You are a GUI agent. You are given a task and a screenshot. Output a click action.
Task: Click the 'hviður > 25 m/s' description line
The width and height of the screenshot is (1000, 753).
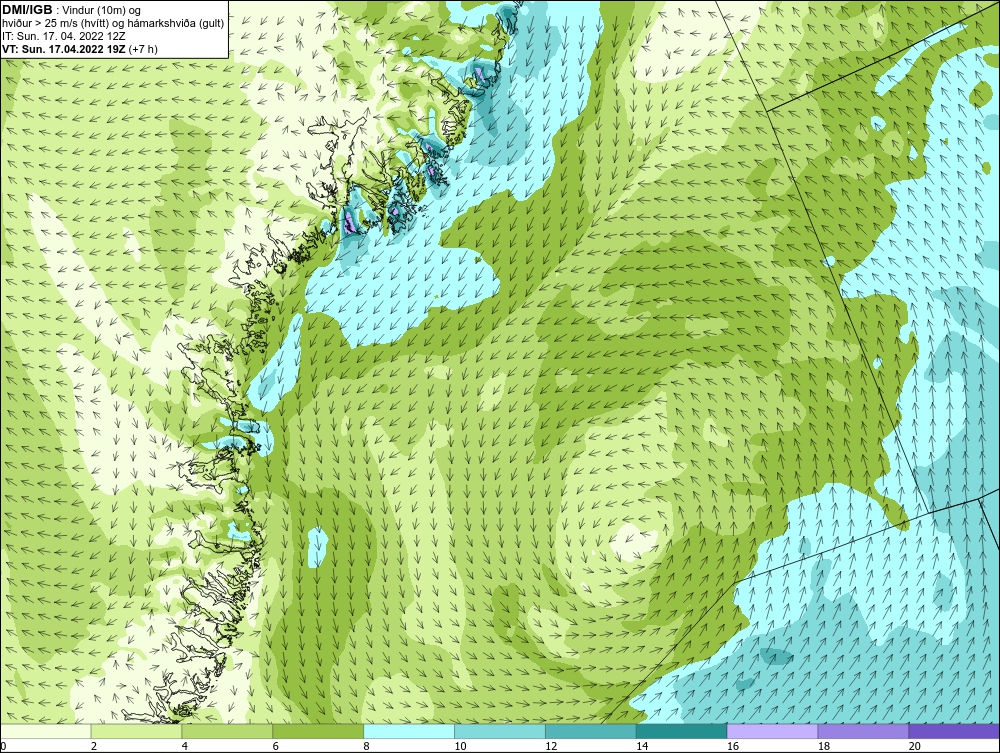[x=113, y=23]
